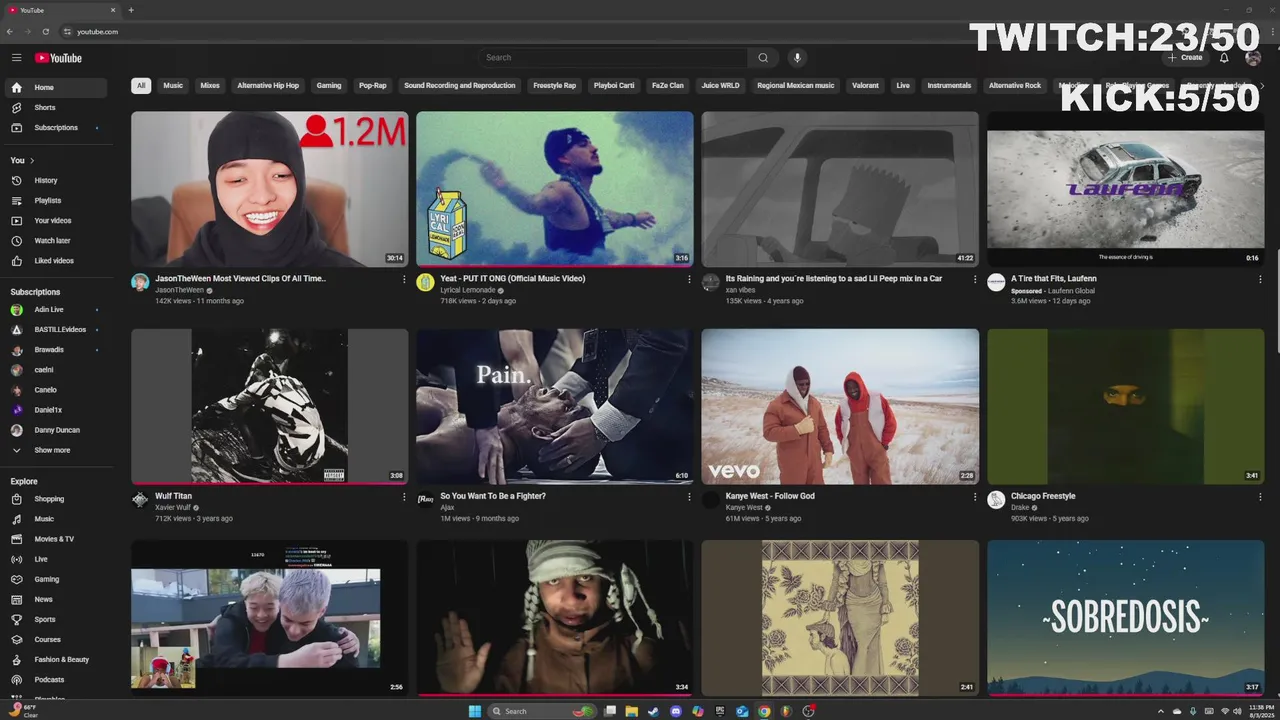Play Kanye West Follow God thumbnail

coord(840,407)
